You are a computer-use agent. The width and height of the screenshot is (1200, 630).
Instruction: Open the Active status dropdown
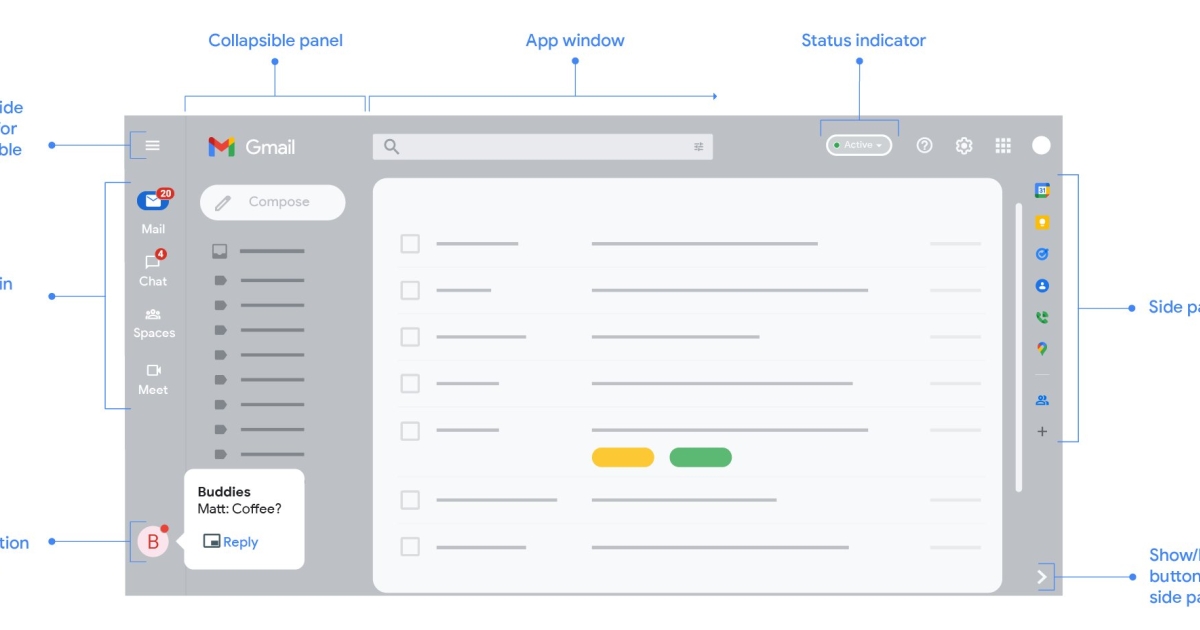point(859,146)
